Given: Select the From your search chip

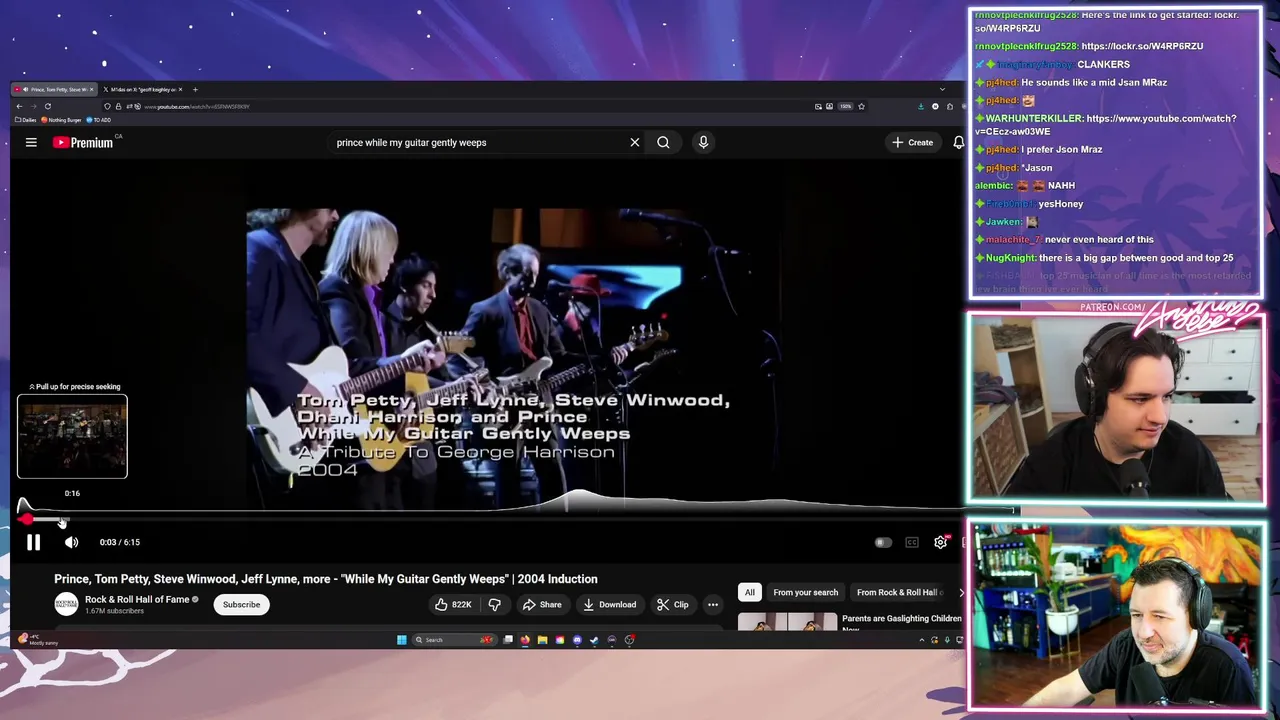Looking at the screenshot, I should coord(805,592).
